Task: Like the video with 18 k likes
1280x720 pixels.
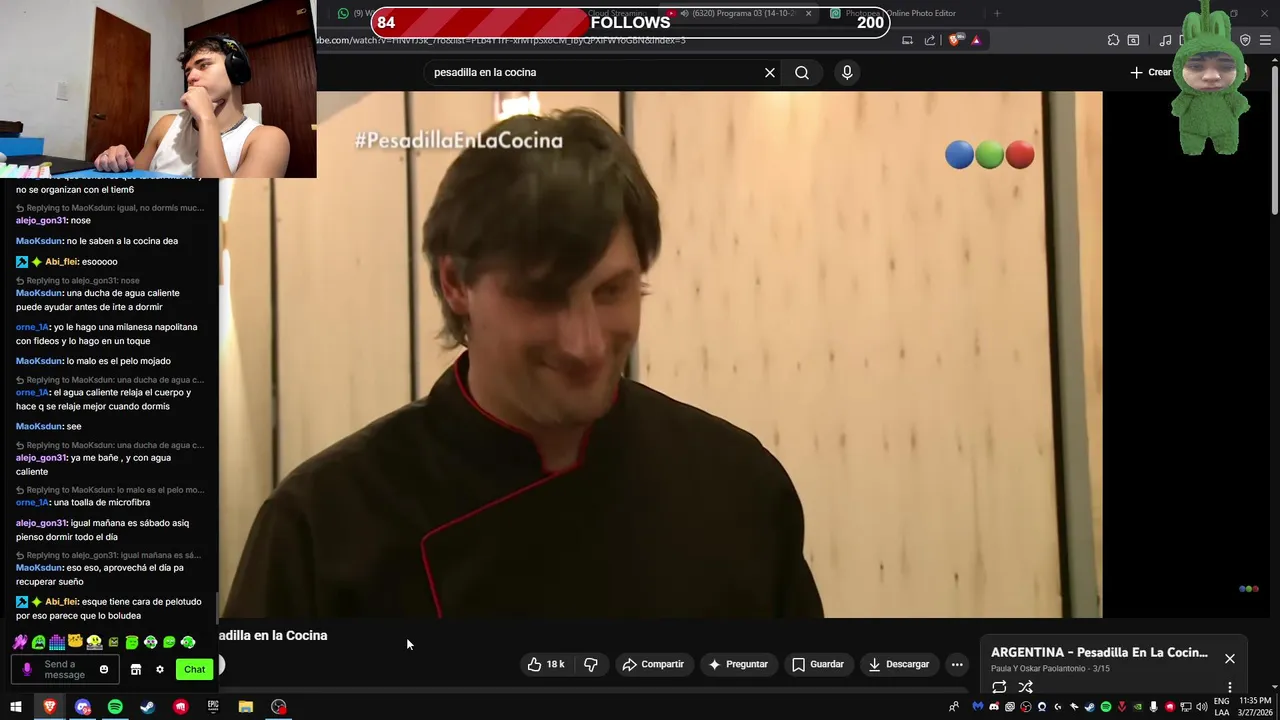Action: pos(546,664)
